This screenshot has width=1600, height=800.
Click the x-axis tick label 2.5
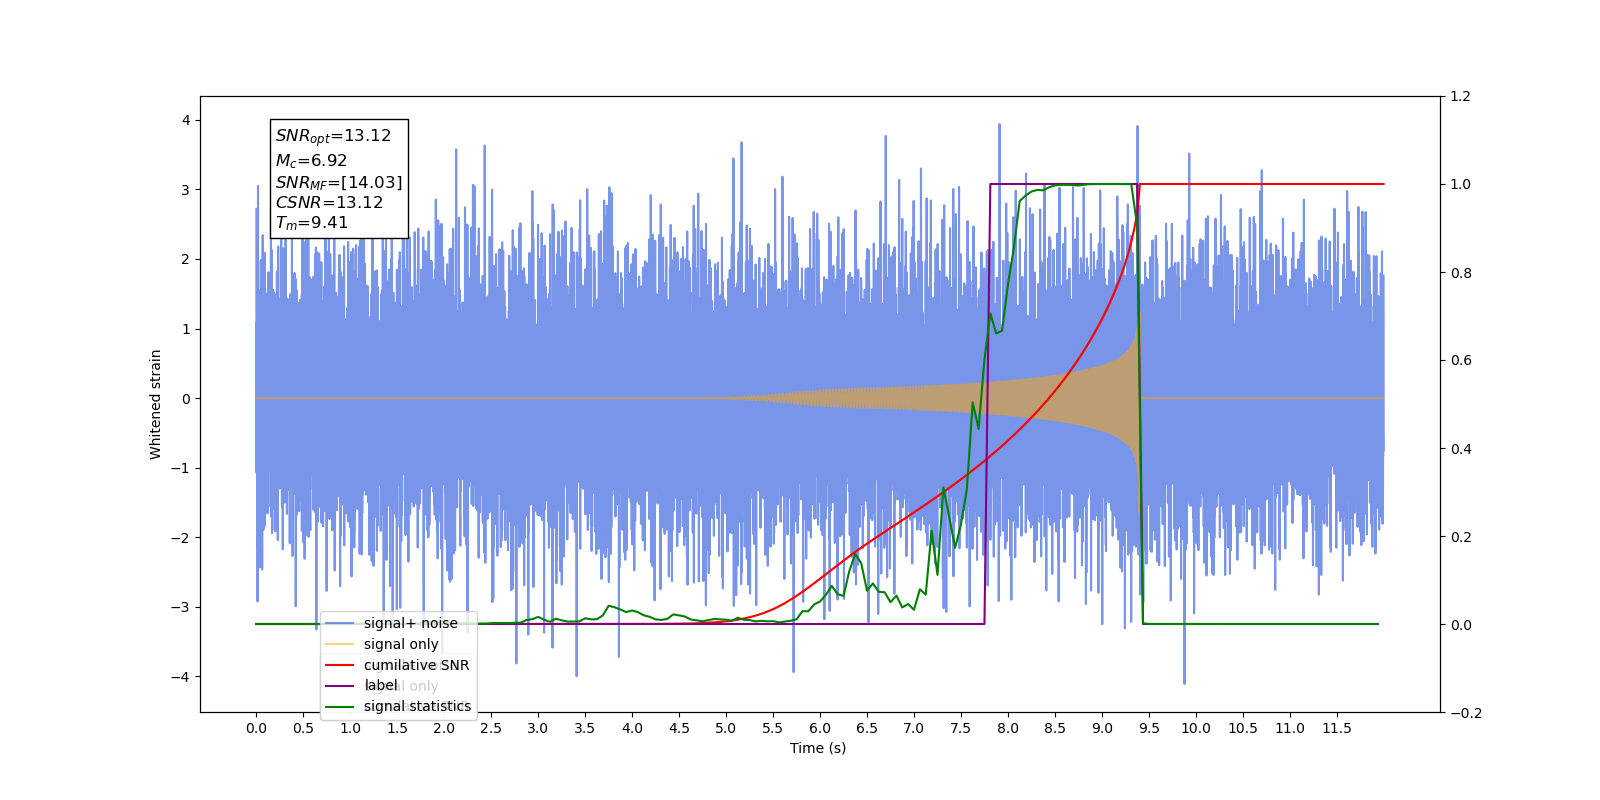click(491, 728)
